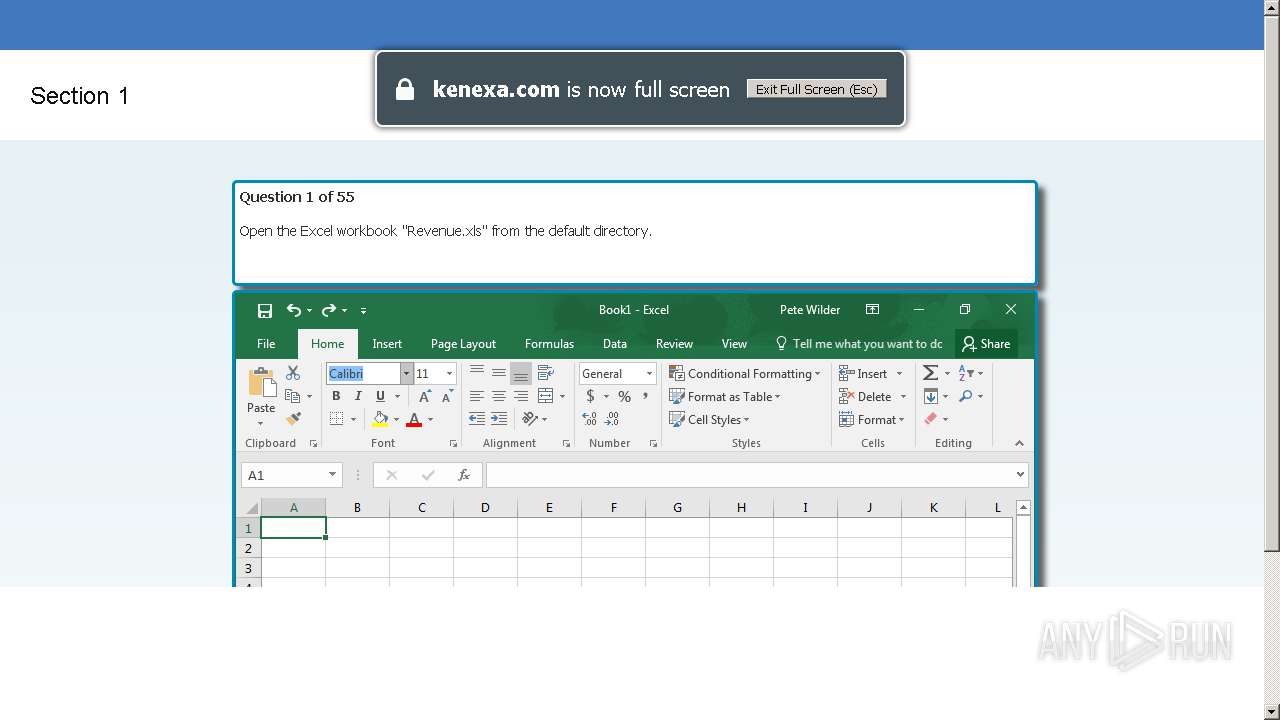Viewport: 1280px width, 720px height.
Task: Apply the red font color
Action: [414, 419]
